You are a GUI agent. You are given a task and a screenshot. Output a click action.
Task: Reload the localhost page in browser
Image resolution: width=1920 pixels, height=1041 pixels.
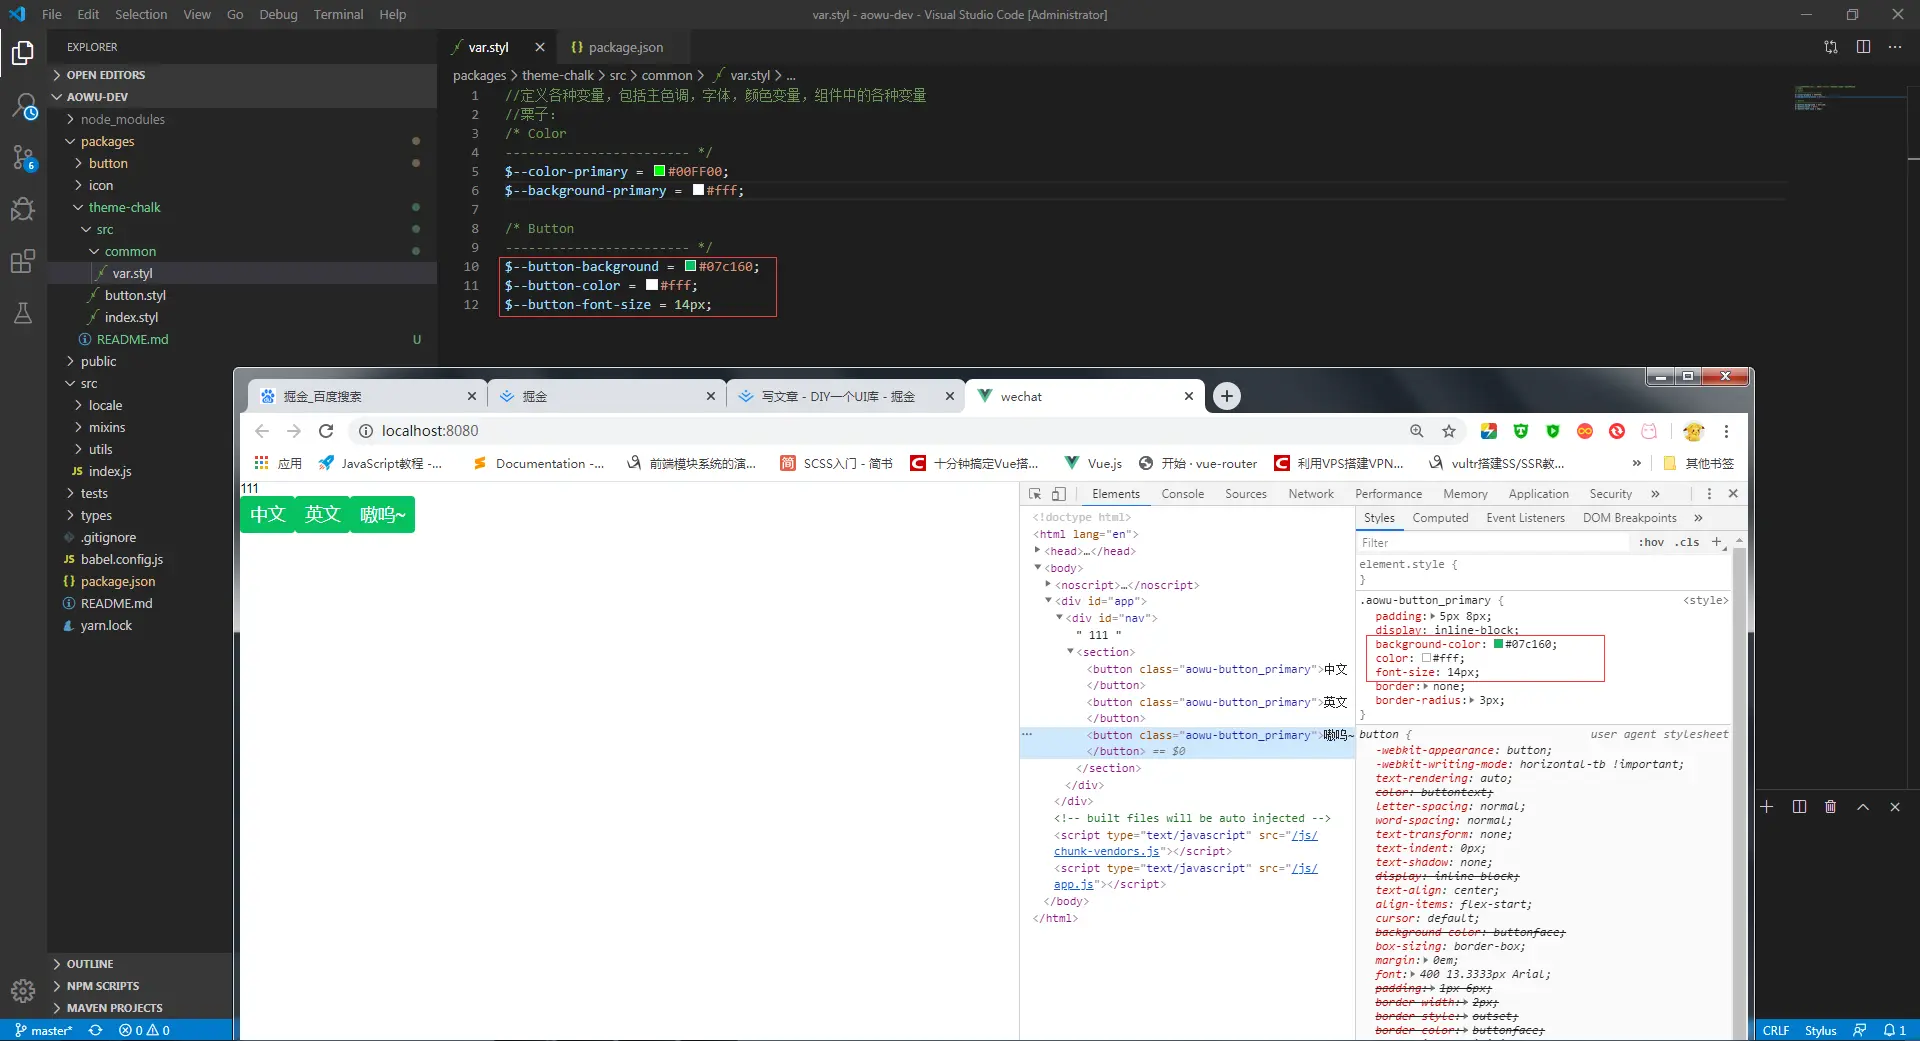(326, 431)
